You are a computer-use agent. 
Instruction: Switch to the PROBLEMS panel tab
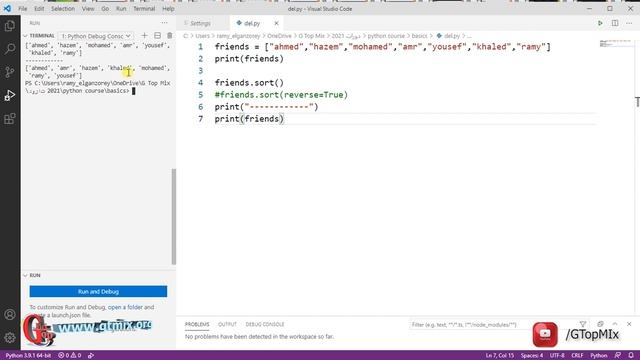[x=197, y=324]
